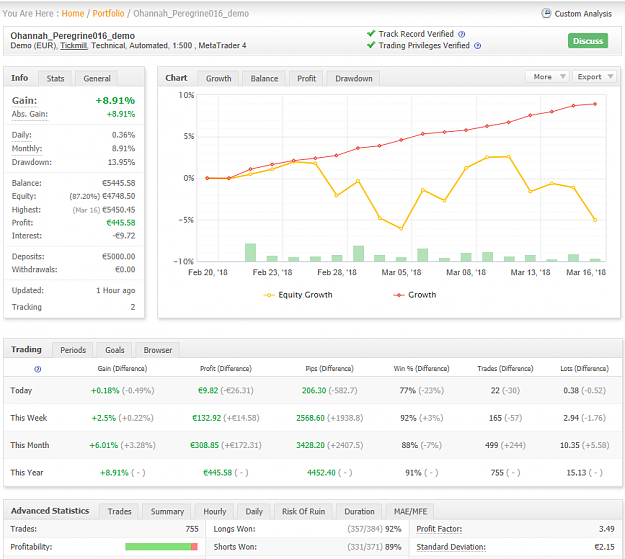Click the Custom Analysis link text
The width and height of the screenshot is (625, 559).
click(583, 14)
